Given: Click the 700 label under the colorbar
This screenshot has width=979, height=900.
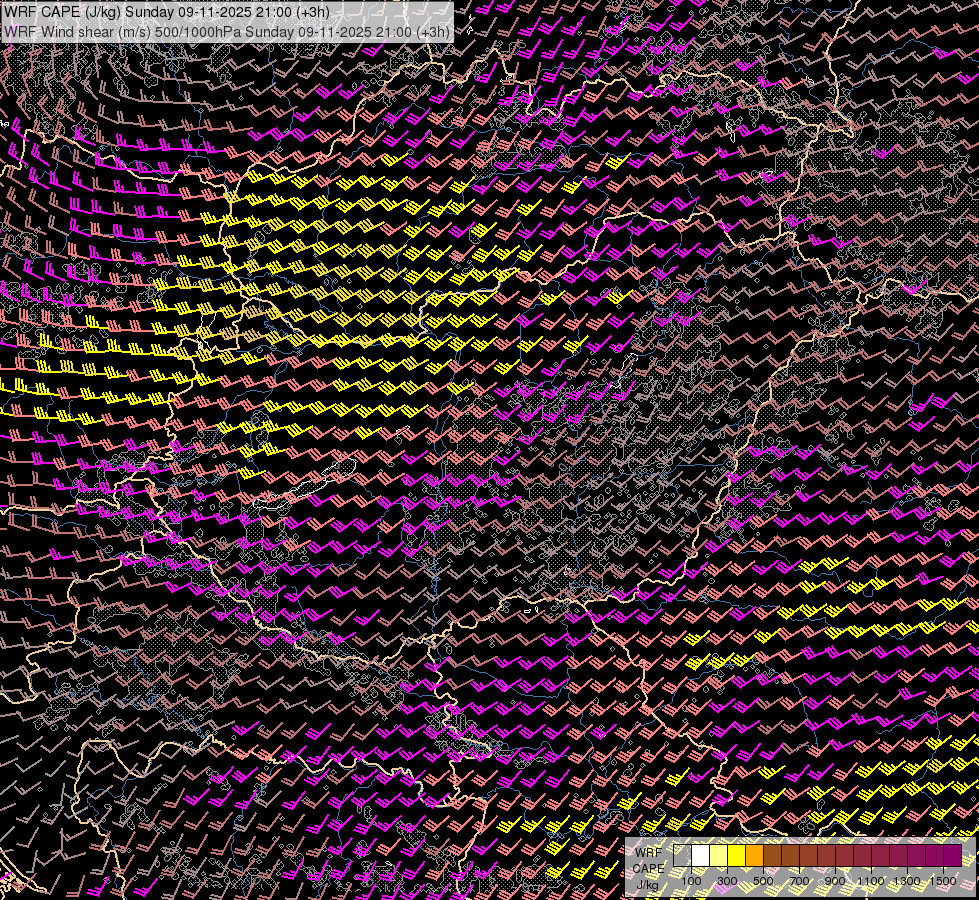Looking at the screenshot, I should [799, 880].
